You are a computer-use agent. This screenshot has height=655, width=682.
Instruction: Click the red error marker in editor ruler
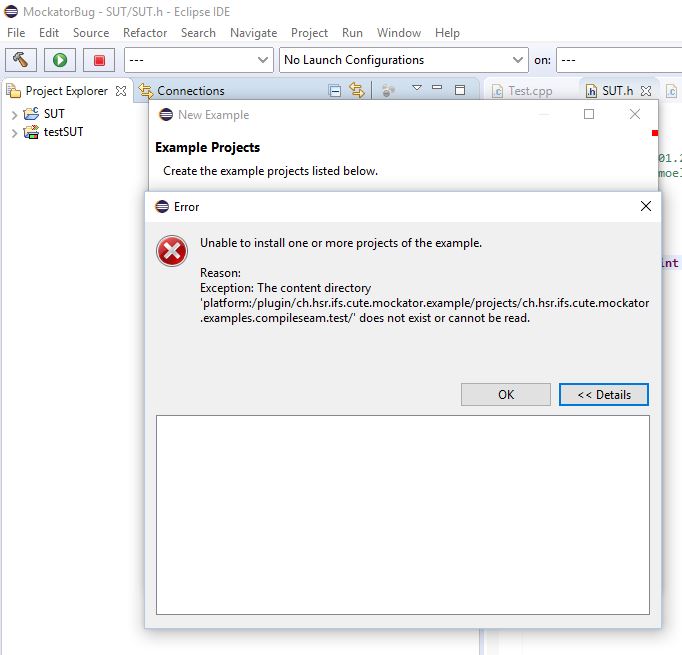[x=655, y=133]
